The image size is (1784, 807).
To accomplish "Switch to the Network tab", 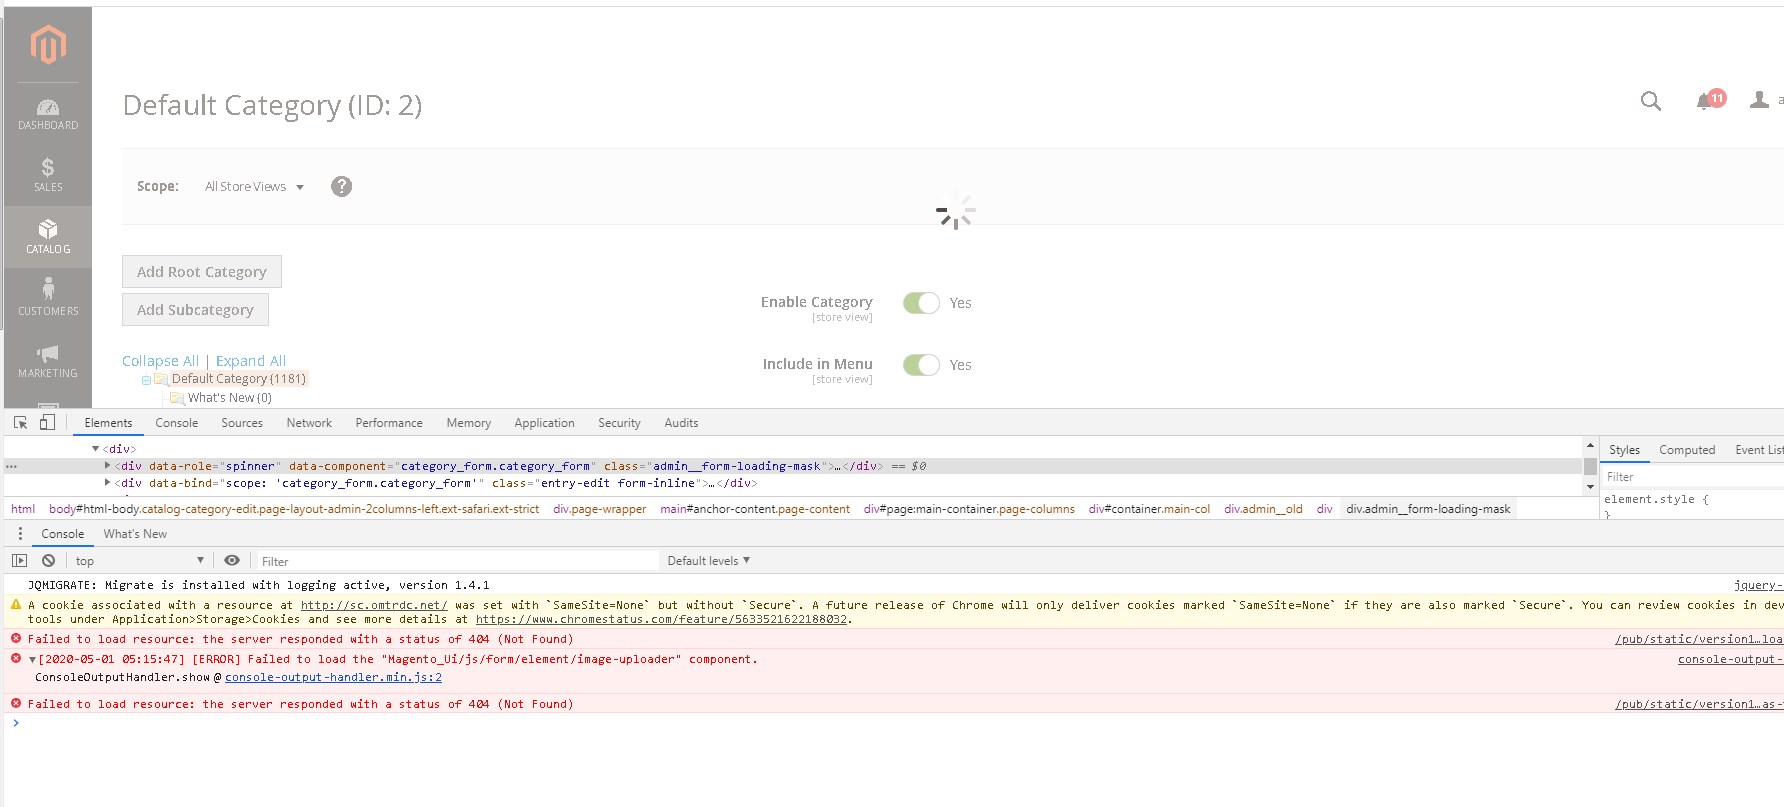I will point(309,423).
